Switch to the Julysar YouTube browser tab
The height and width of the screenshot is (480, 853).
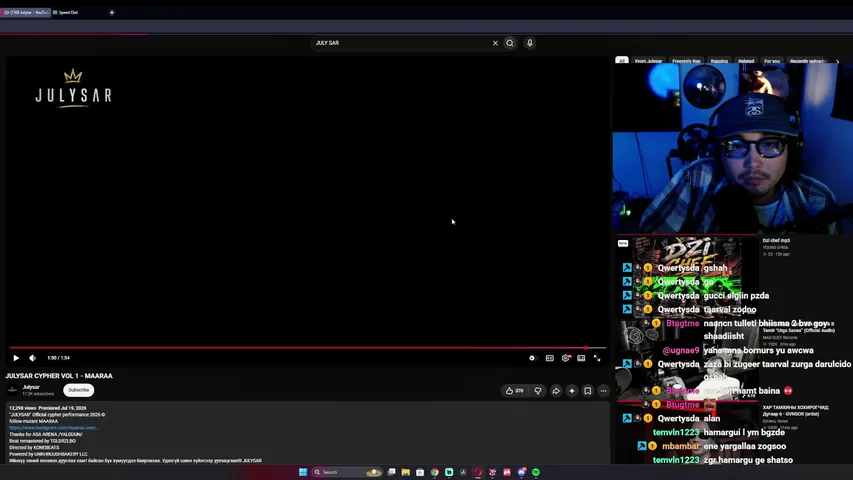[26, 13]
